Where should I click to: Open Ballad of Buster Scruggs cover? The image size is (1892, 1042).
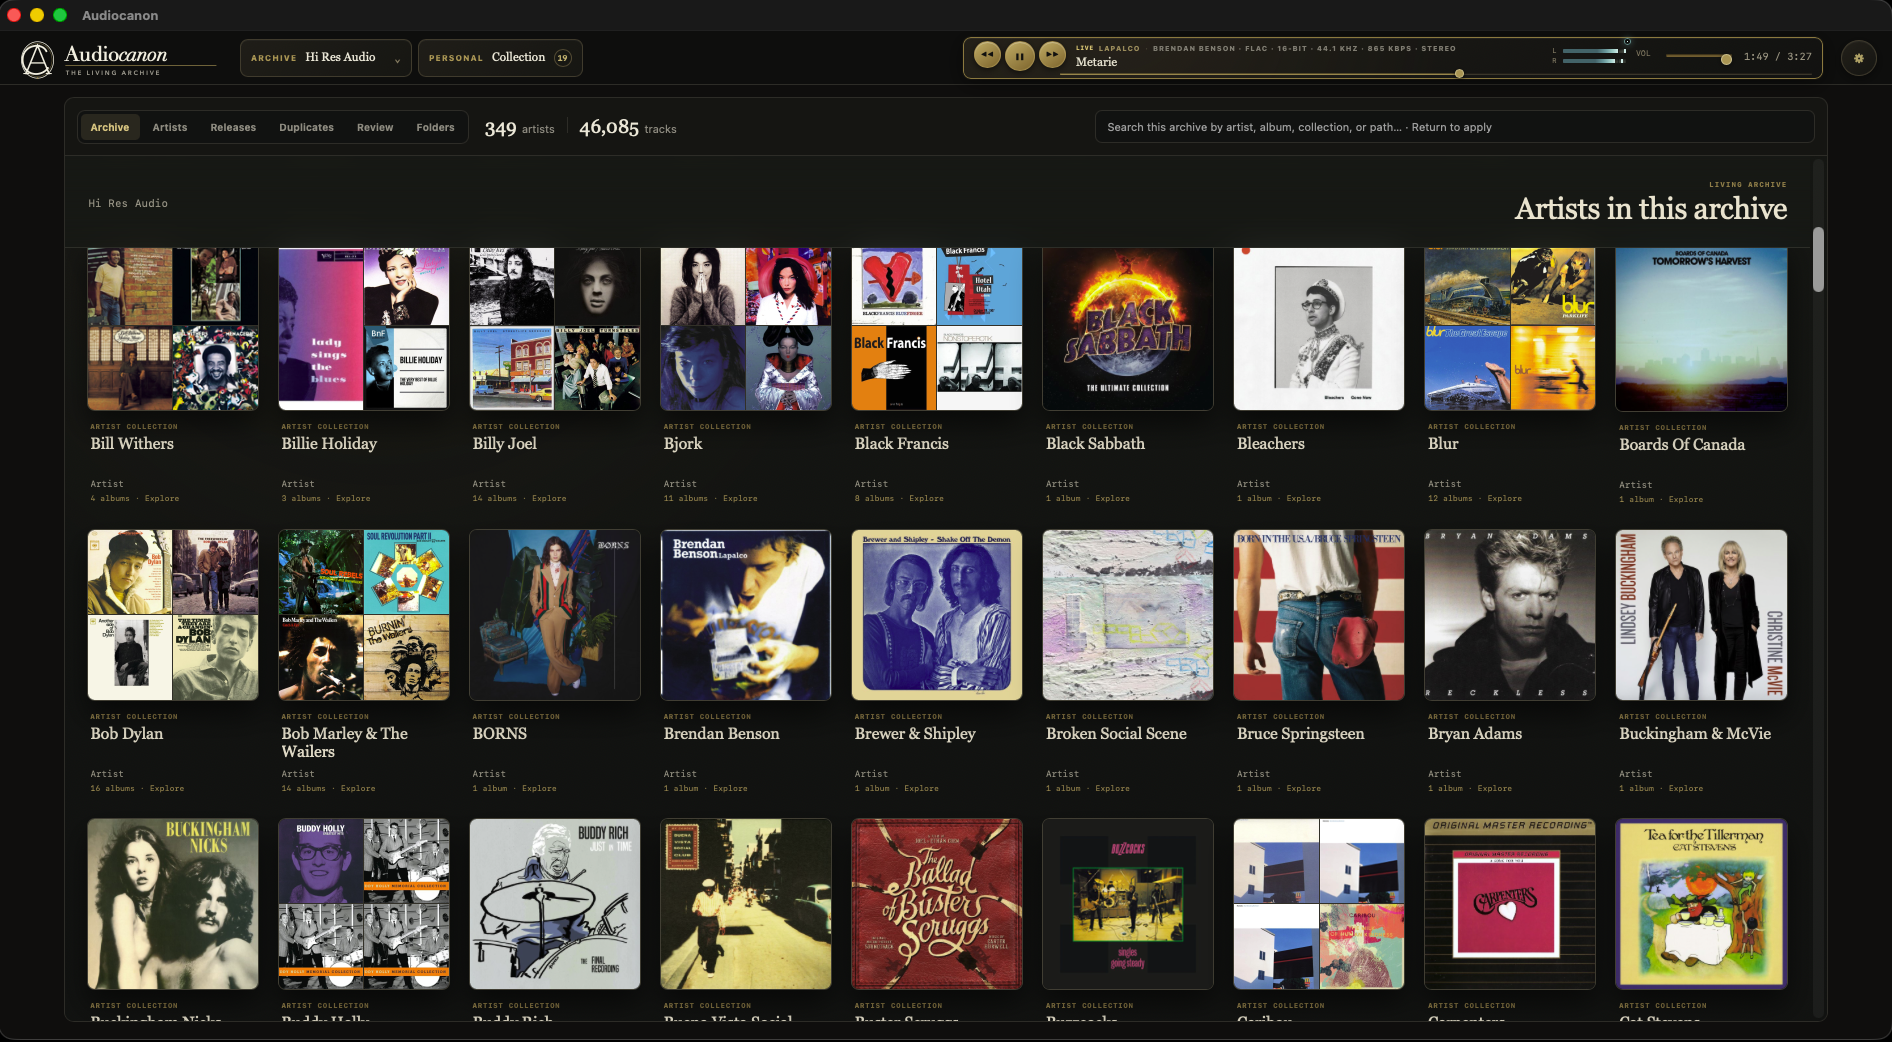(x=937, y=904)
